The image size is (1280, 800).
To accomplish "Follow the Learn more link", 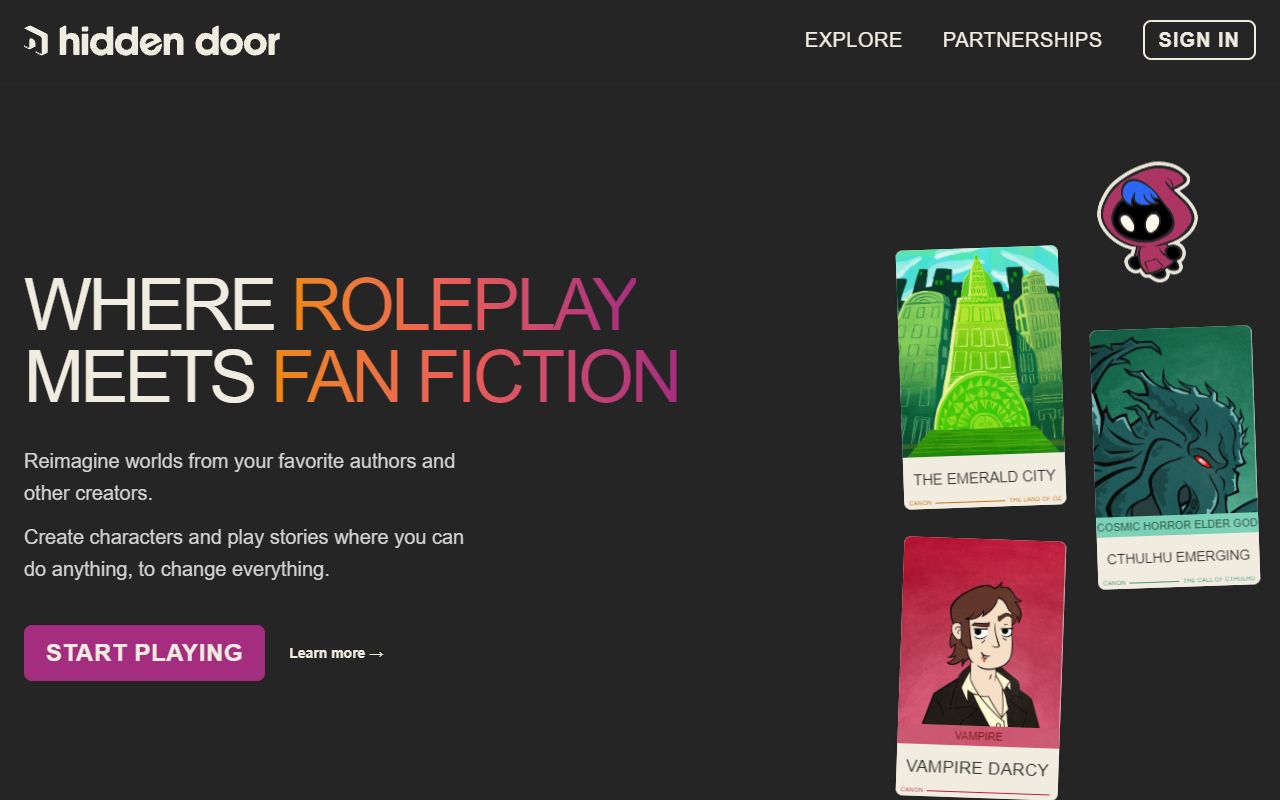I will (x=337, y=653).
